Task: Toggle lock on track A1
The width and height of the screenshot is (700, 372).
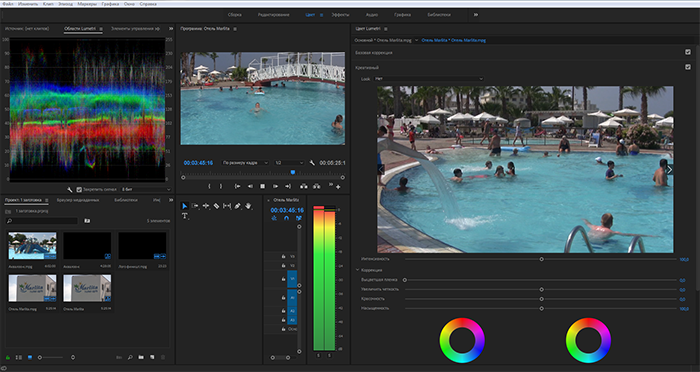Action: pyautogui.click(x=283, y=297)
